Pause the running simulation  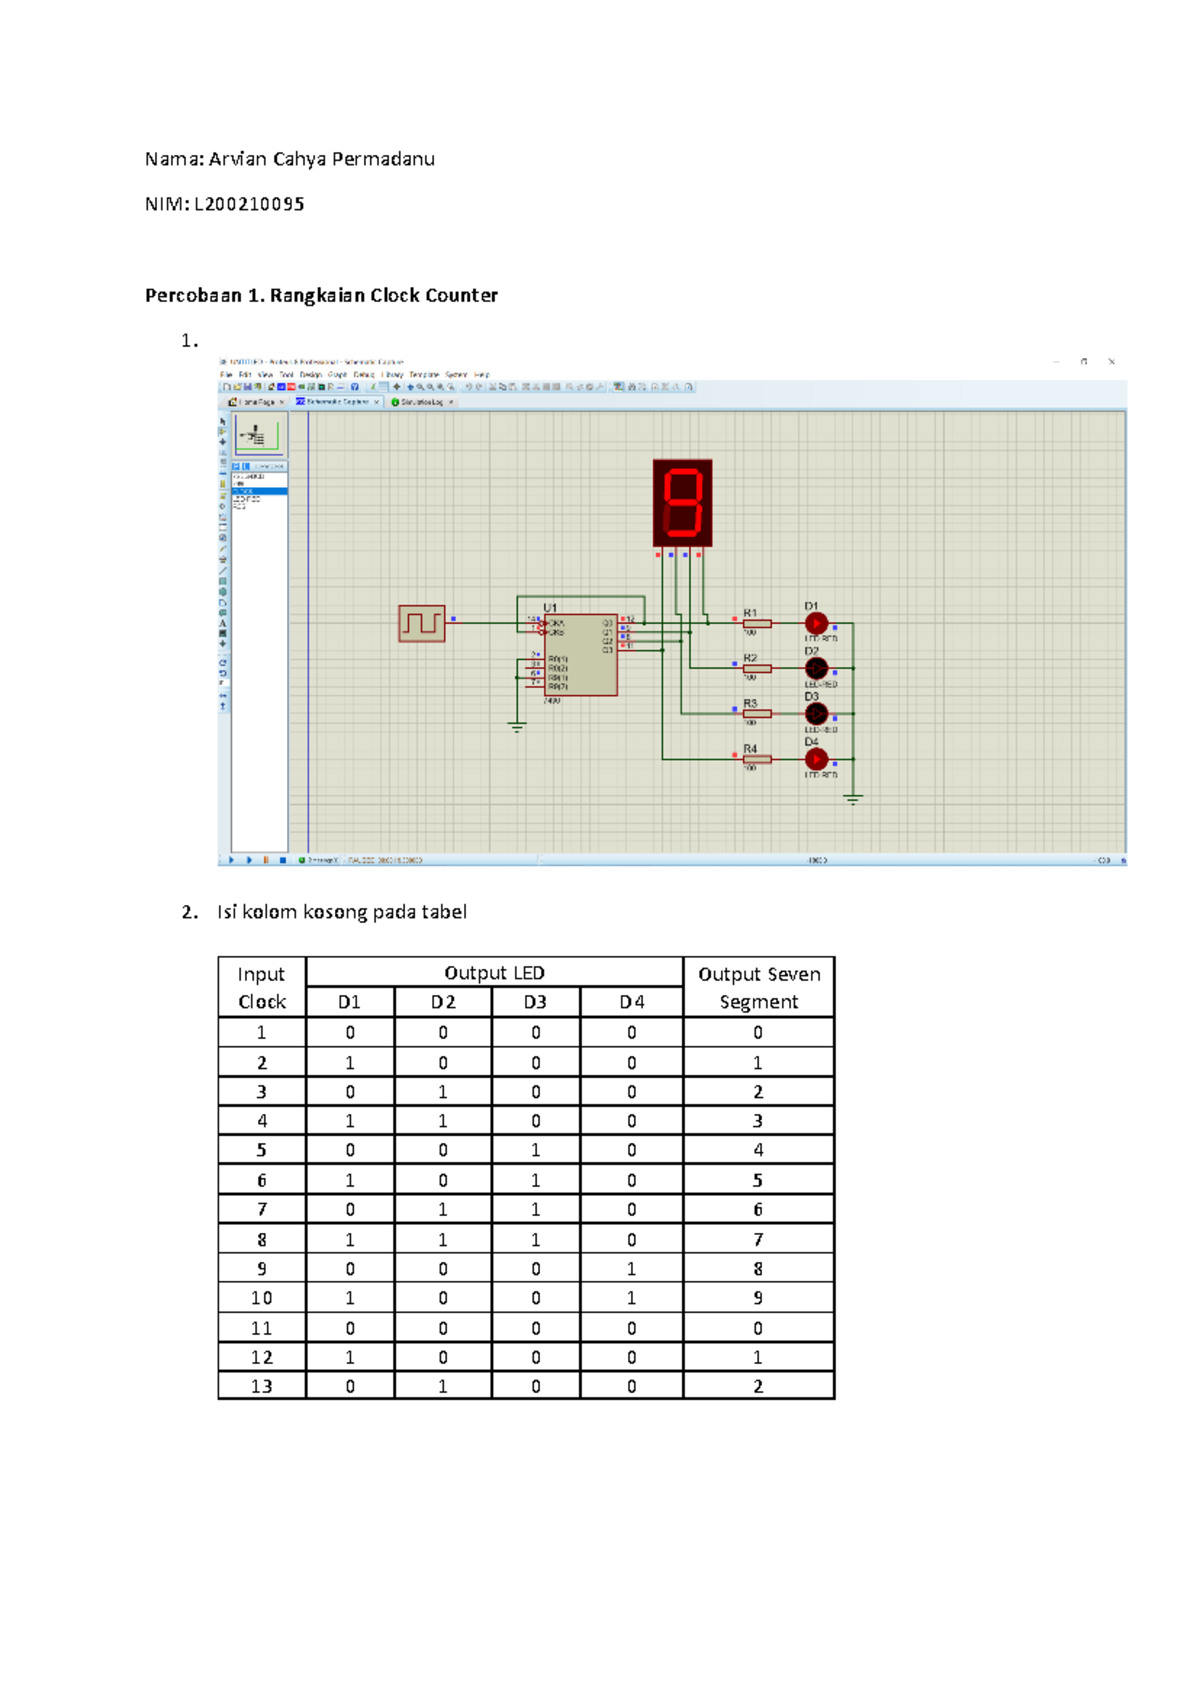(x=266, y=860)
